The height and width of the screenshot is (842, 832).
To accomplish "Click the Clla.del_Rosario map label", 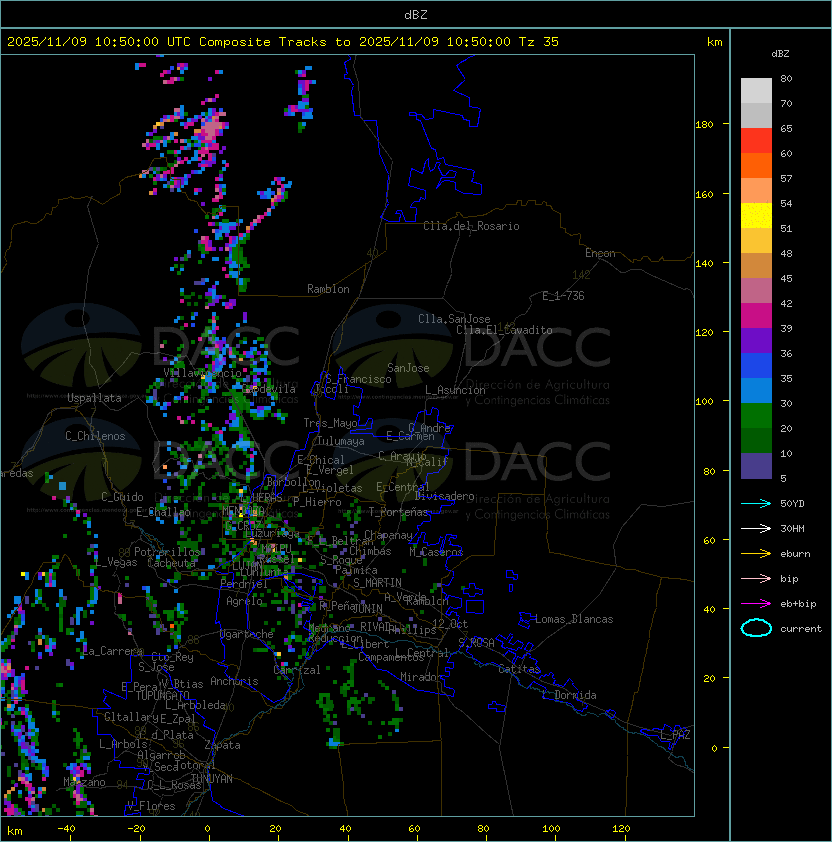I will (x=471, y=226).
